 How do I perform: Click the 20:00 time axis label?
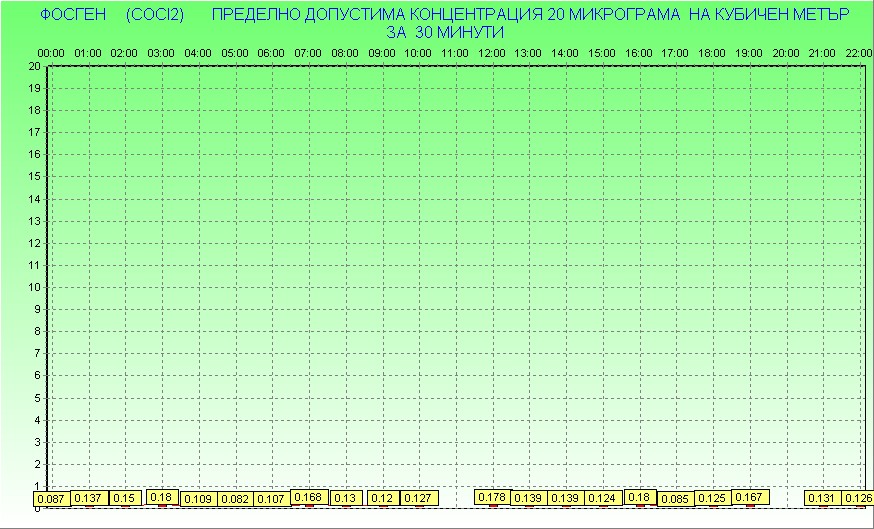click(x=786, y=53)
